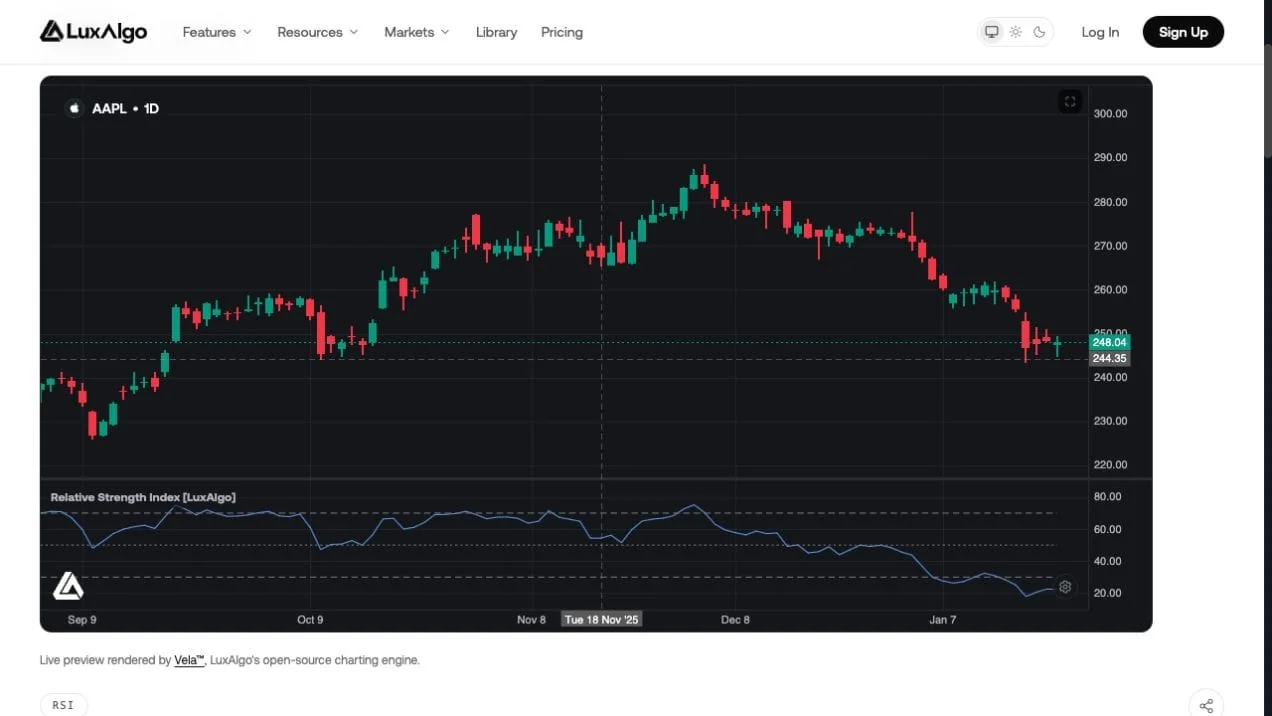Click the Nov 8 date label
Image resolution: width=1272 pixels, height=716 pixels.
click(532, 620)
